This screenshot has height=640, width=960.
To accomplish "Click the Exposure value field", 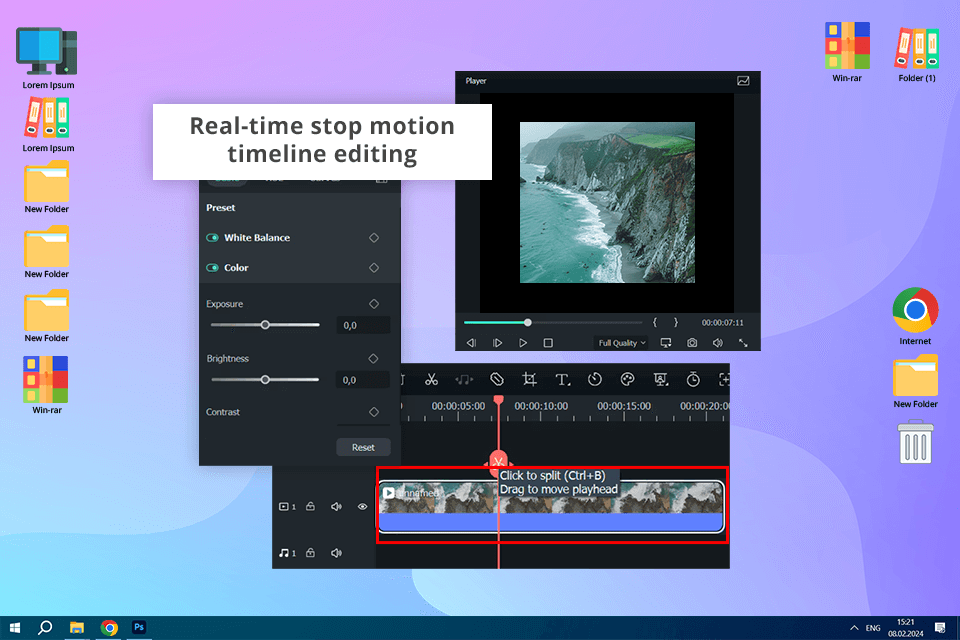I will pos(363,325).
